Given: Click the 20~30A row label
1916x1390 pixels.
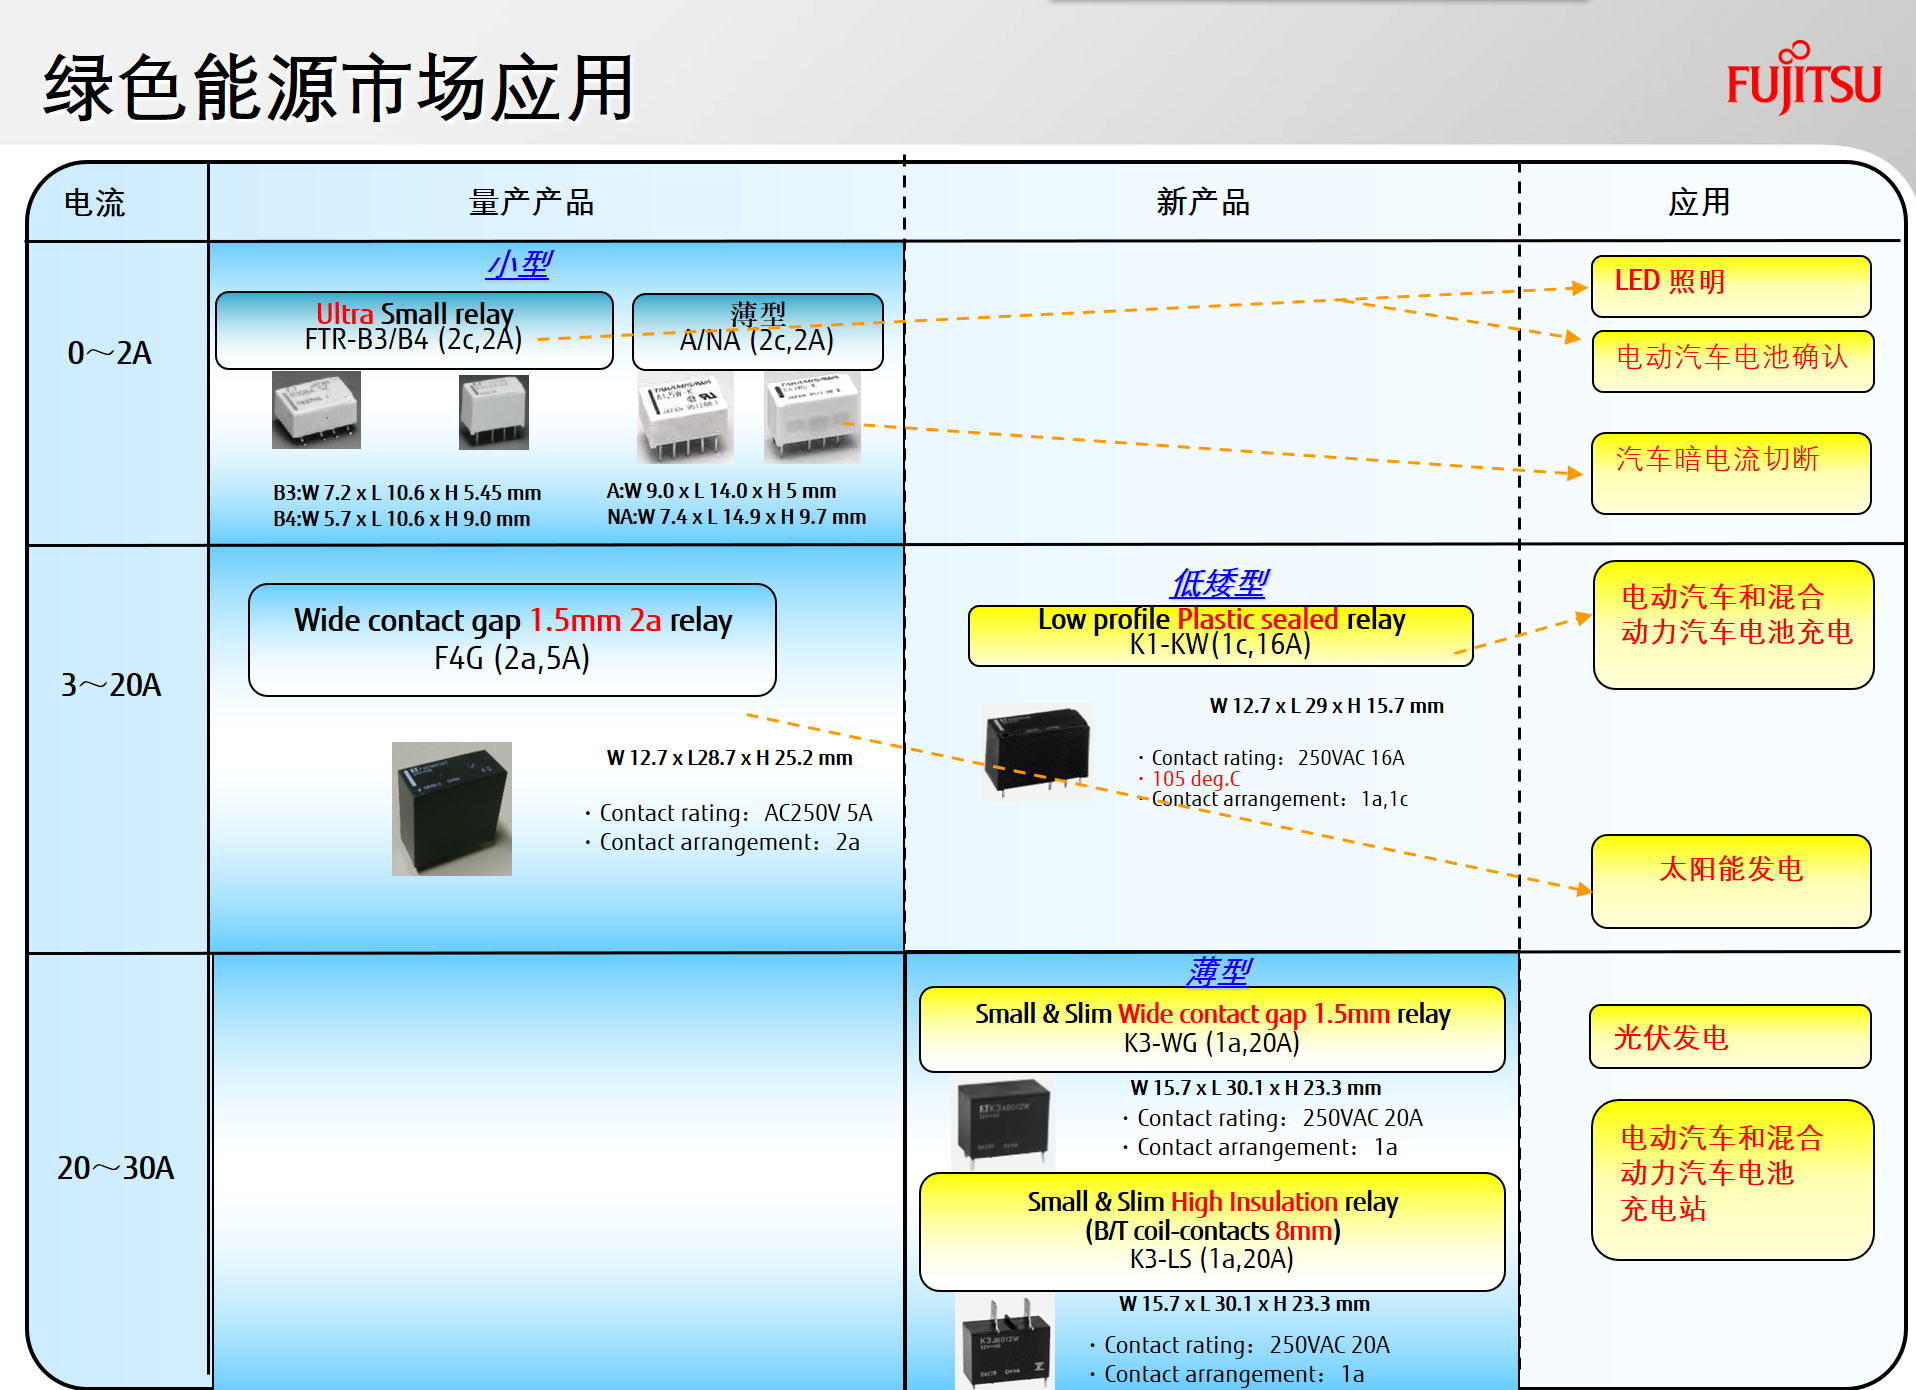Looking at the screenshot, I should click(x=116, y=1168).
